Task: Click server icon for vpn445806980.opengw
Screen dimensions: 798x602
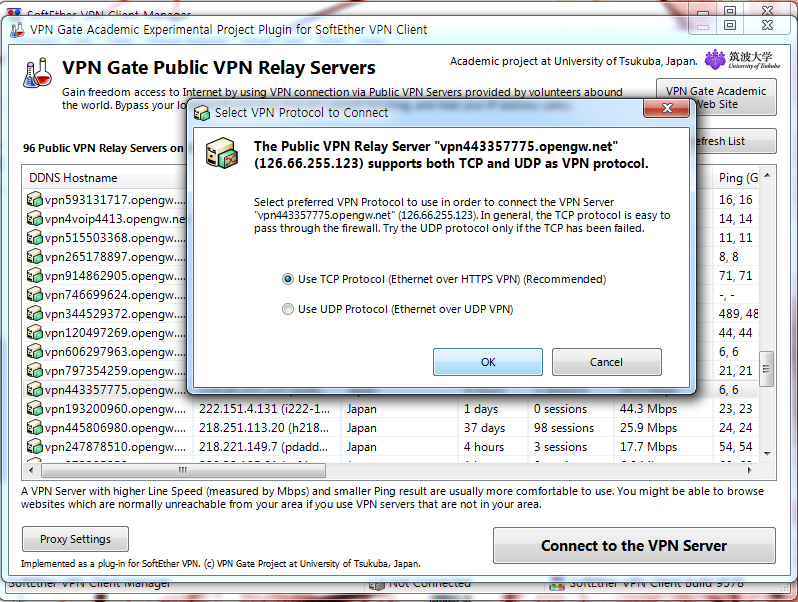Action: pyautogui.click(x=35, y=427)
